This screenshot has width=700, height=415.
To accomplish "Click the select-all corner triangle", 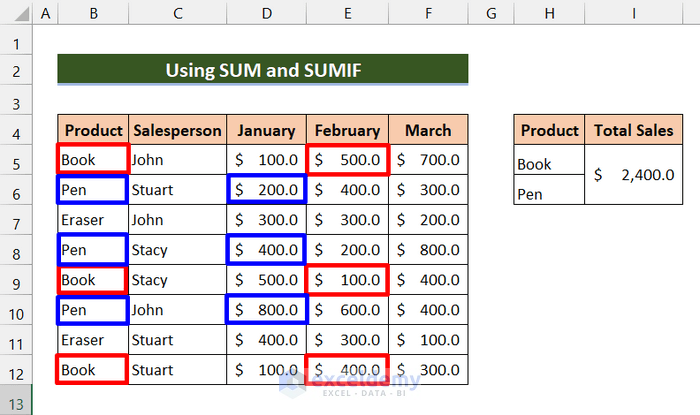I will click(16, 15).
